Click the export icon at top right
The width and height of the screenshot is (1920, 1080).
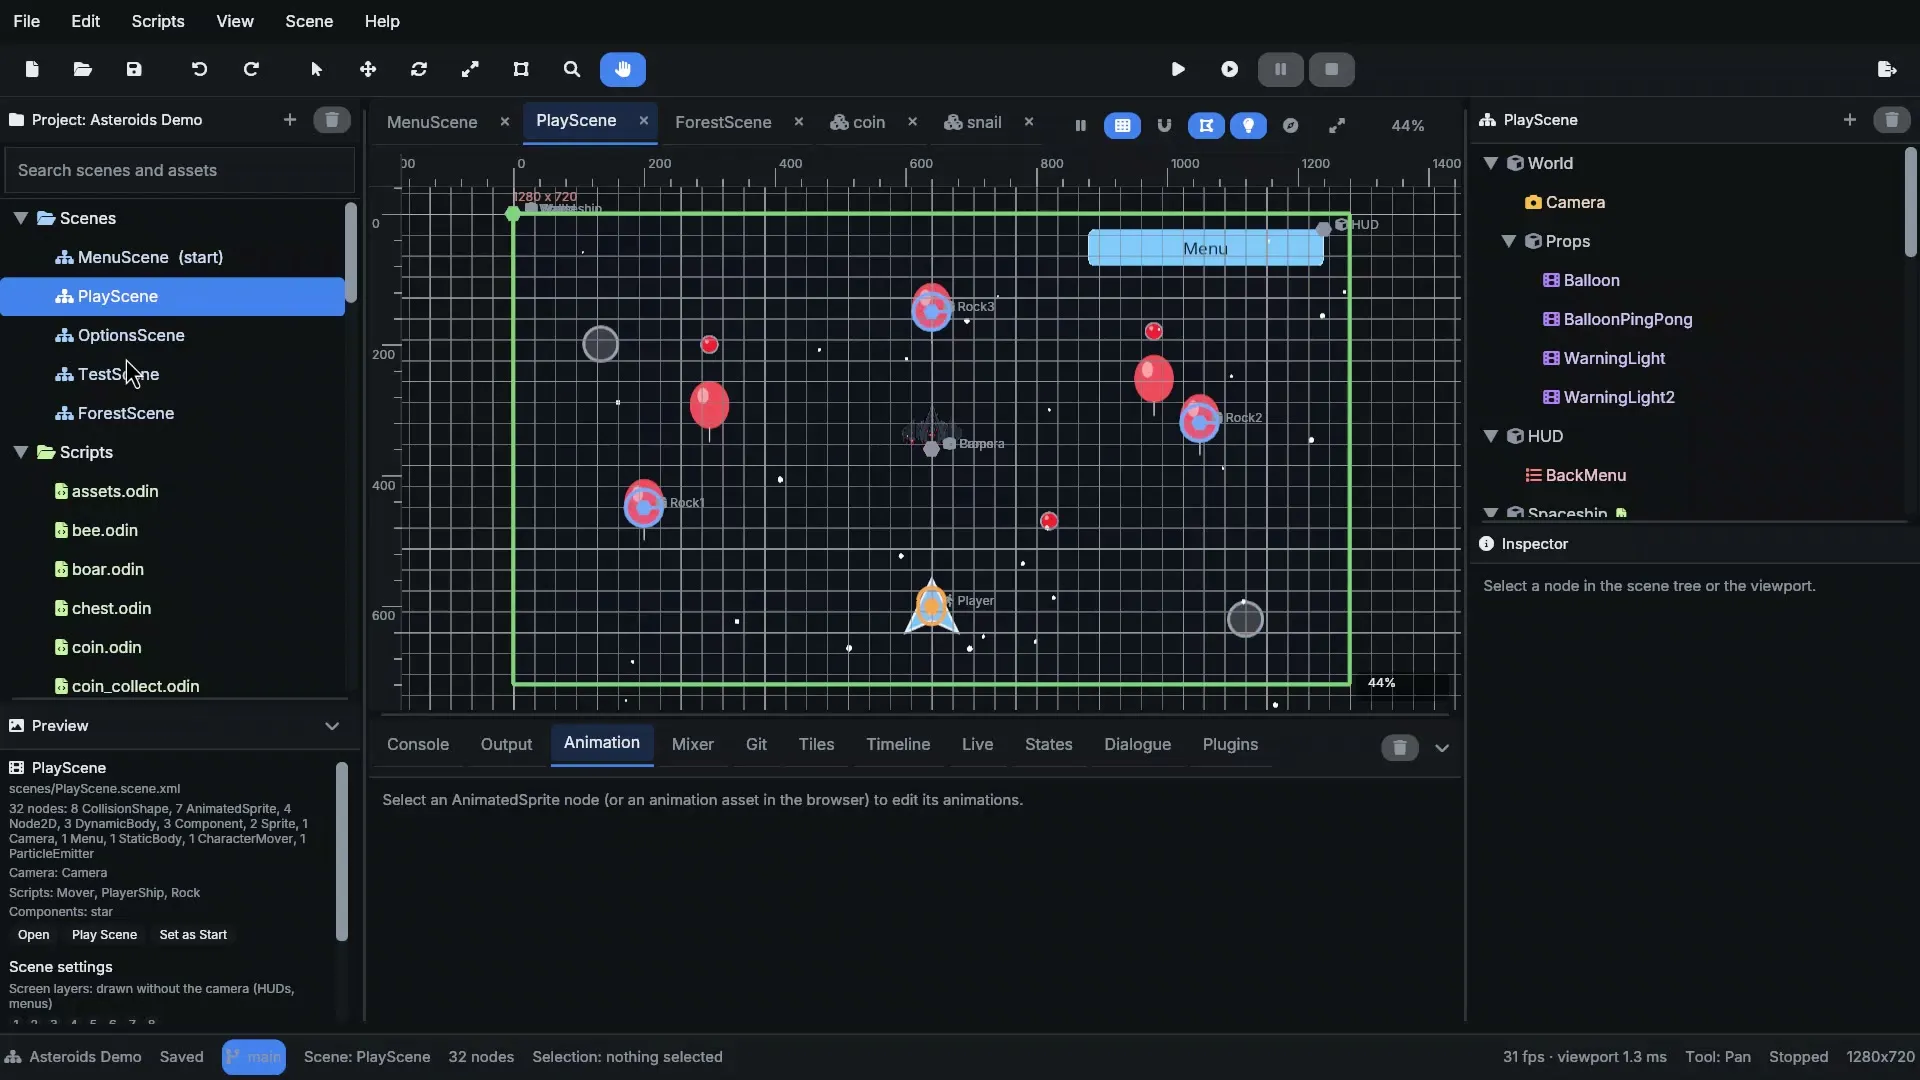1887,69
